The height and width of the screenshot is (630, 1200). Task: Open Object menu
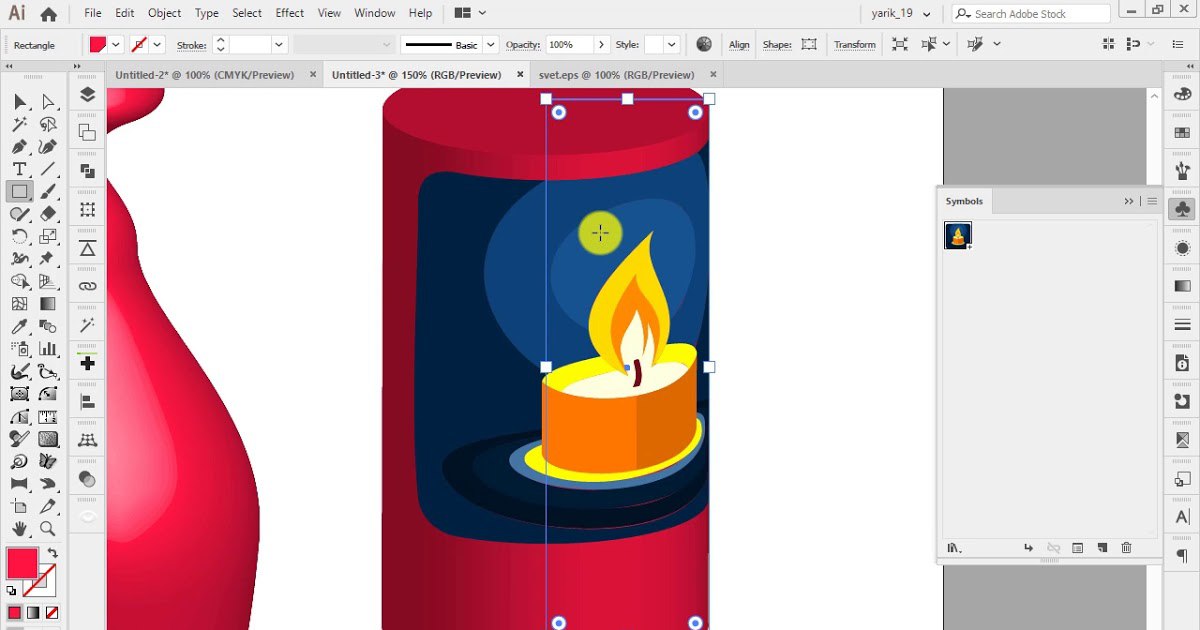(165, 13)
